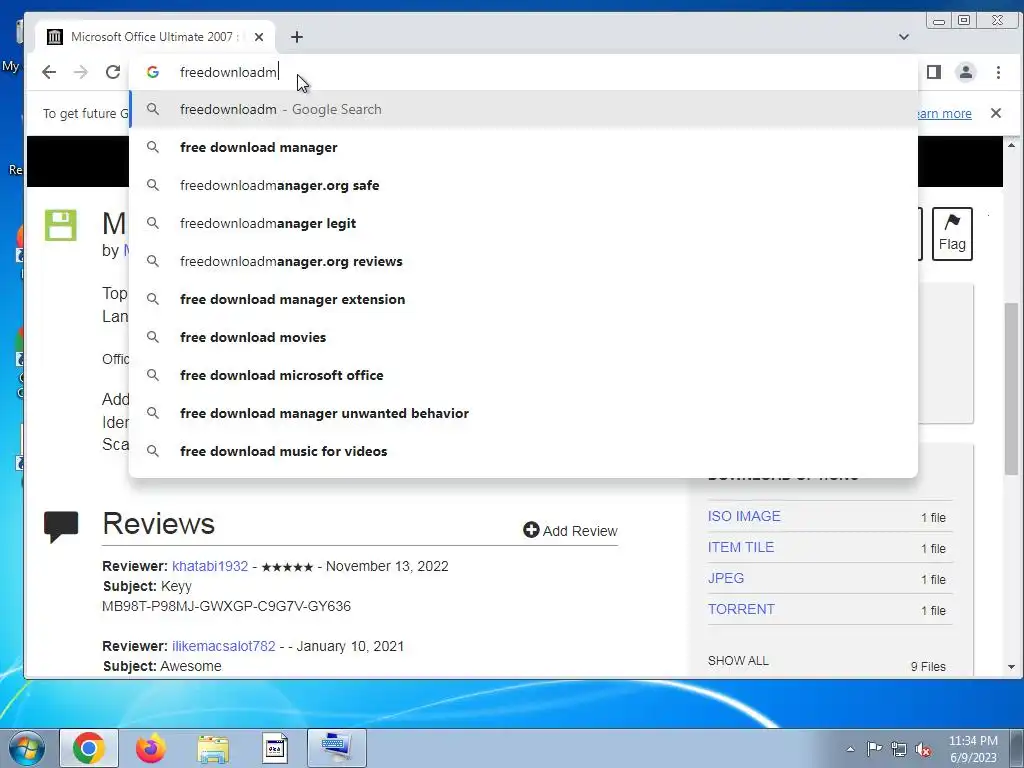Open the Chrome profile avatar
1024x768 pixels.
tap(966, 72)
